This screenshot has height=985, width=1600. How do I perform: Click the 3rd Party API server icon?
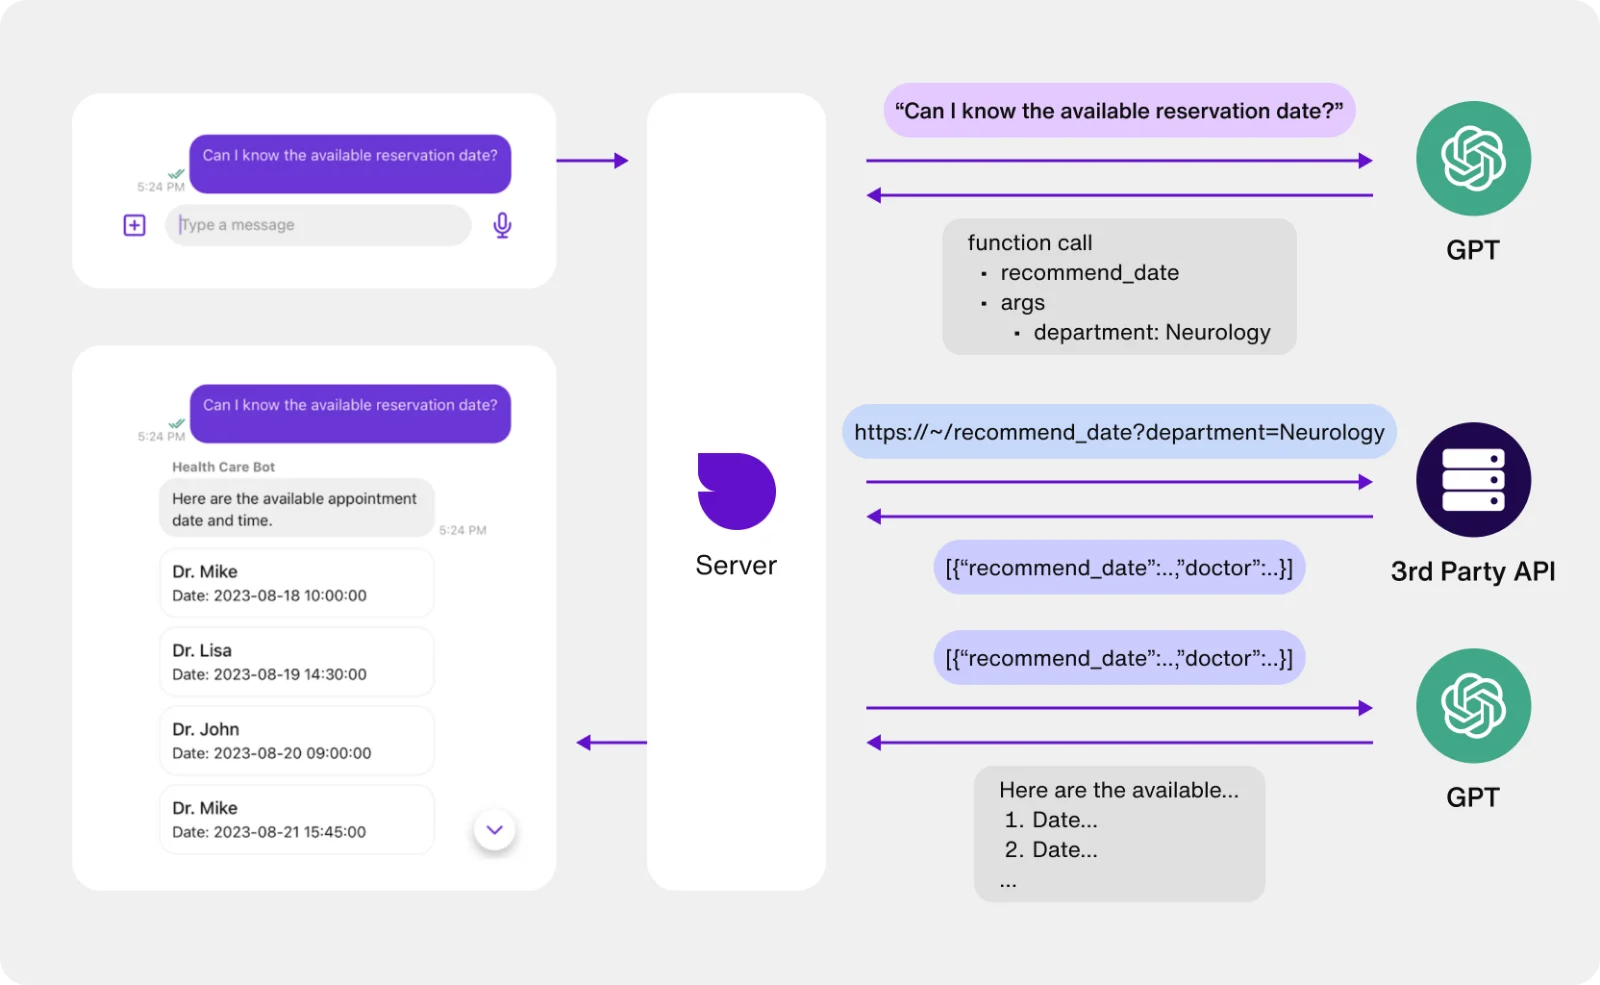1473,480
